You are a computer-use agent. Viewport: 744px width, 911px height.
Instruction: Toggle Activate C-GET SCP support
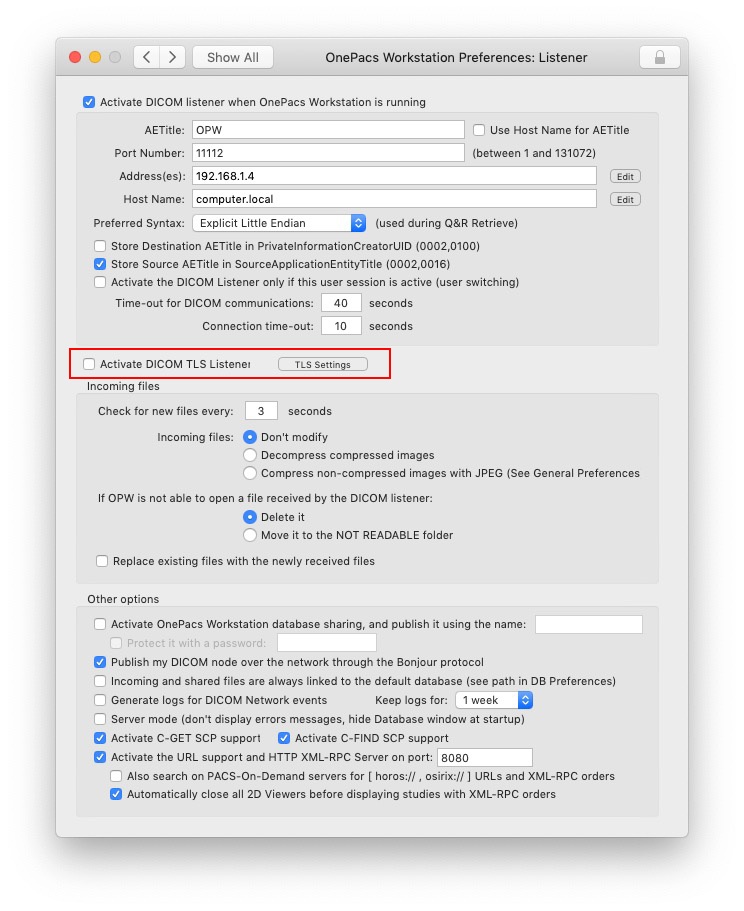pyautogui.click(x=100, y=738)
